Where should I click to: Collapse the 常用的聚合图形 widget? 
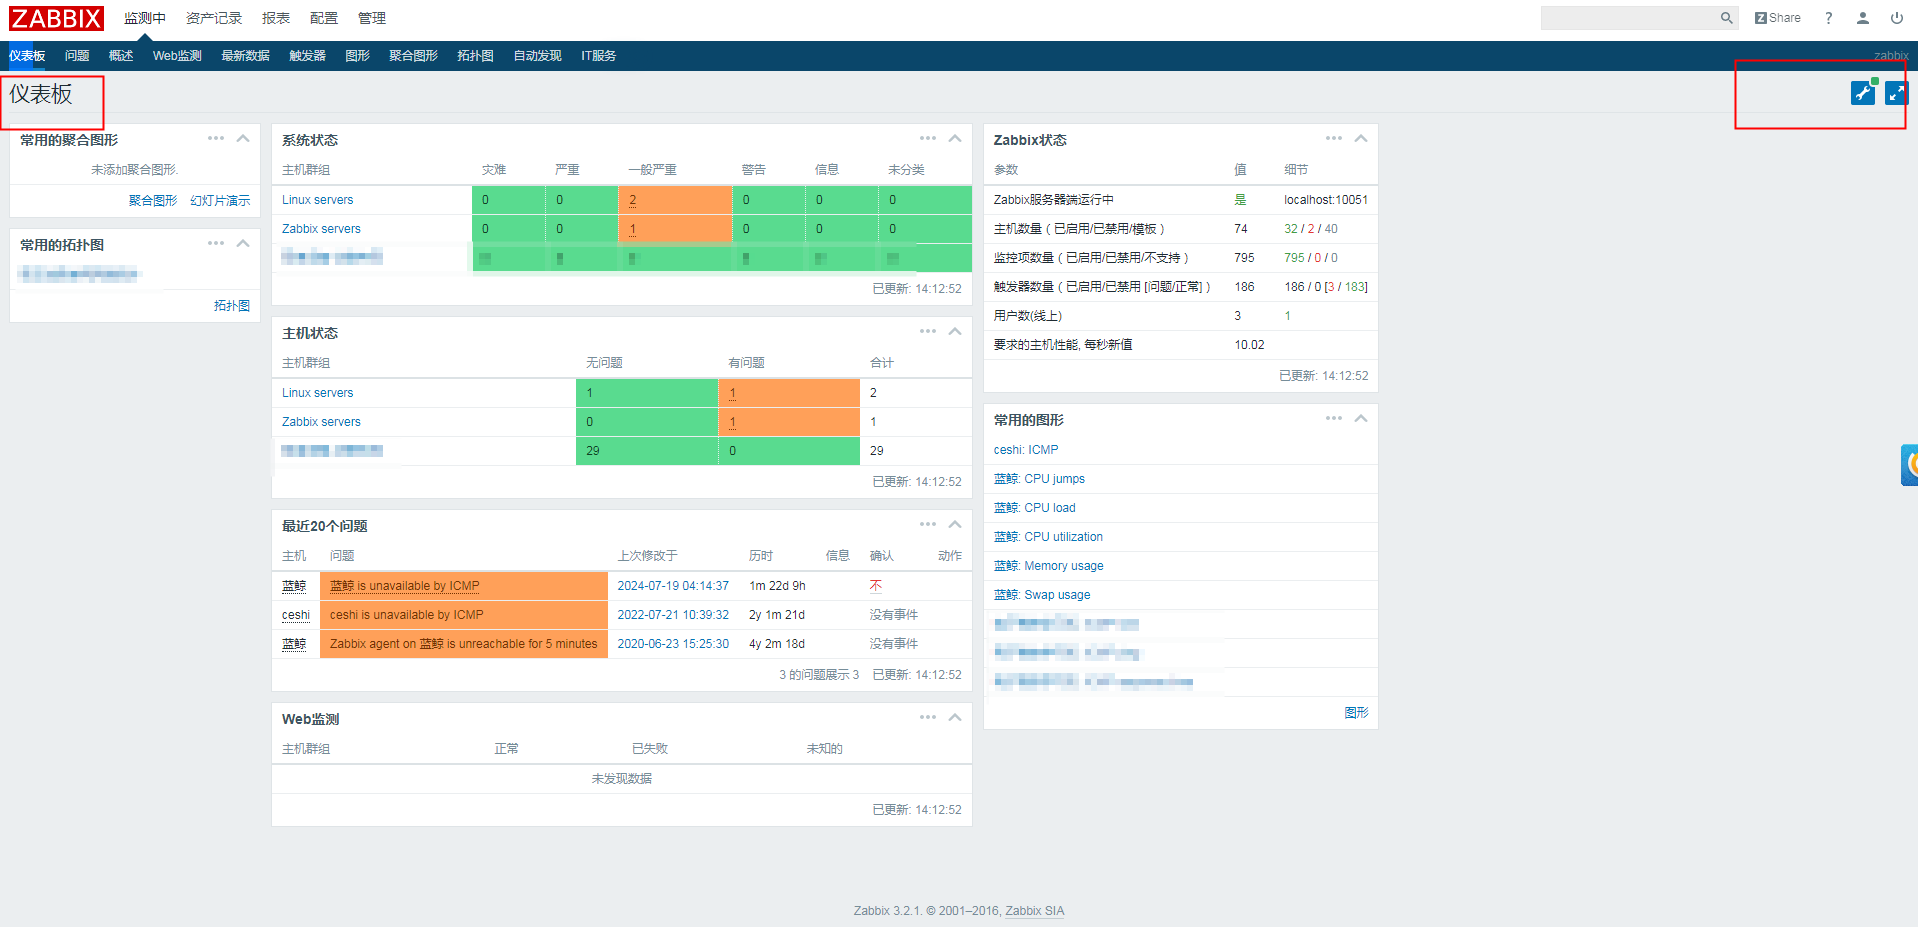coord(243,139)
